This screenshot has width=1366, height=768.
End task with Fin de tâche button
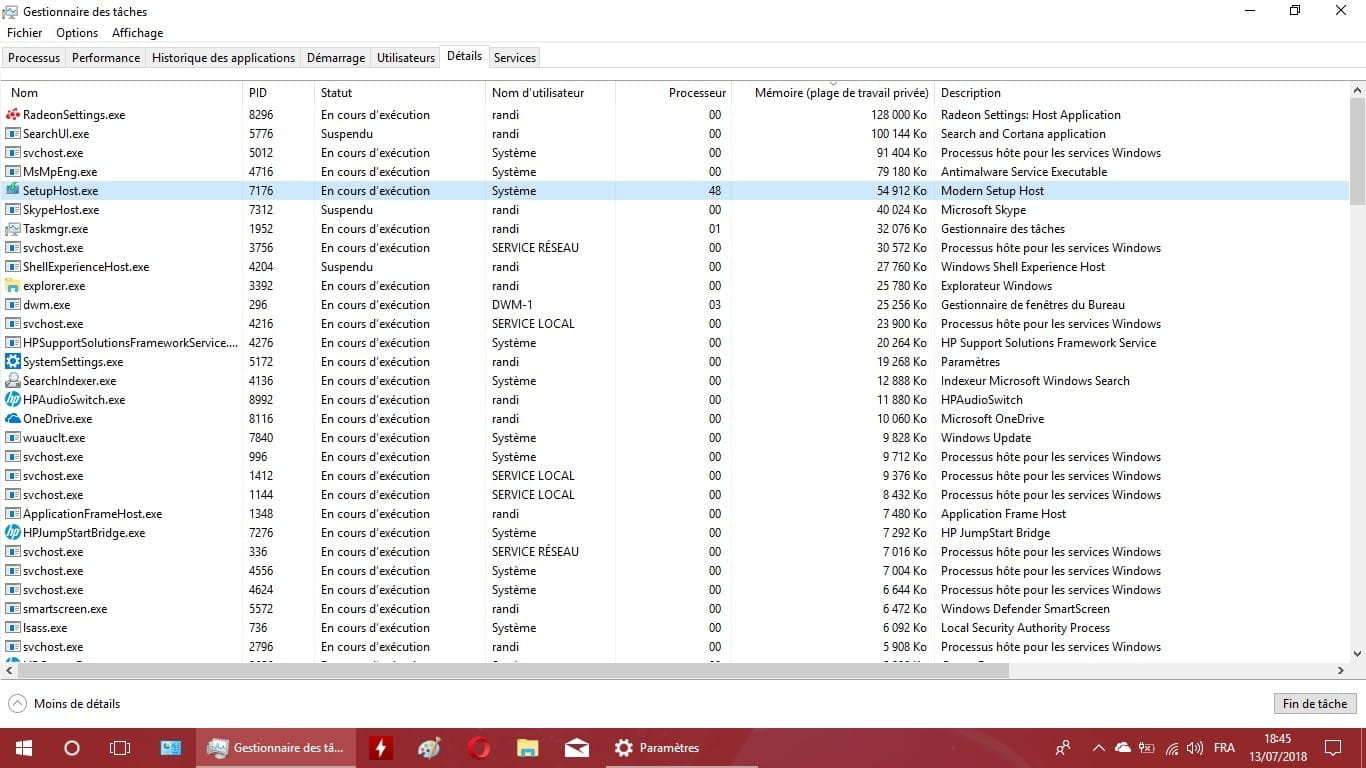(x=1315, y=704)
